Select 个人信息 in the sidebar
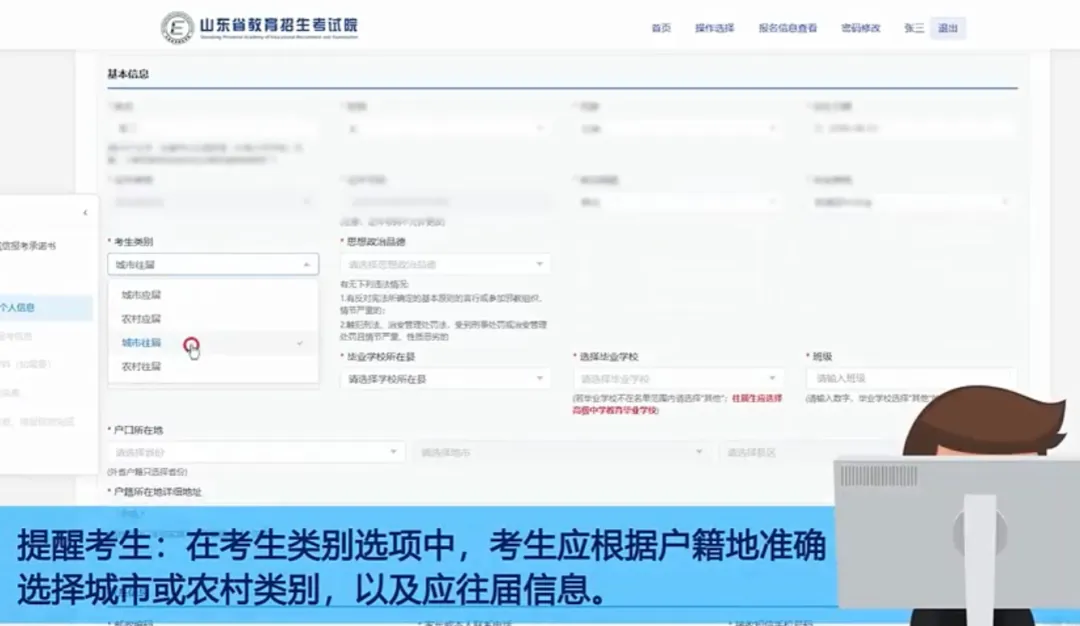The width and height of the screenshot is (1080, 626). (x=45, y=308)
